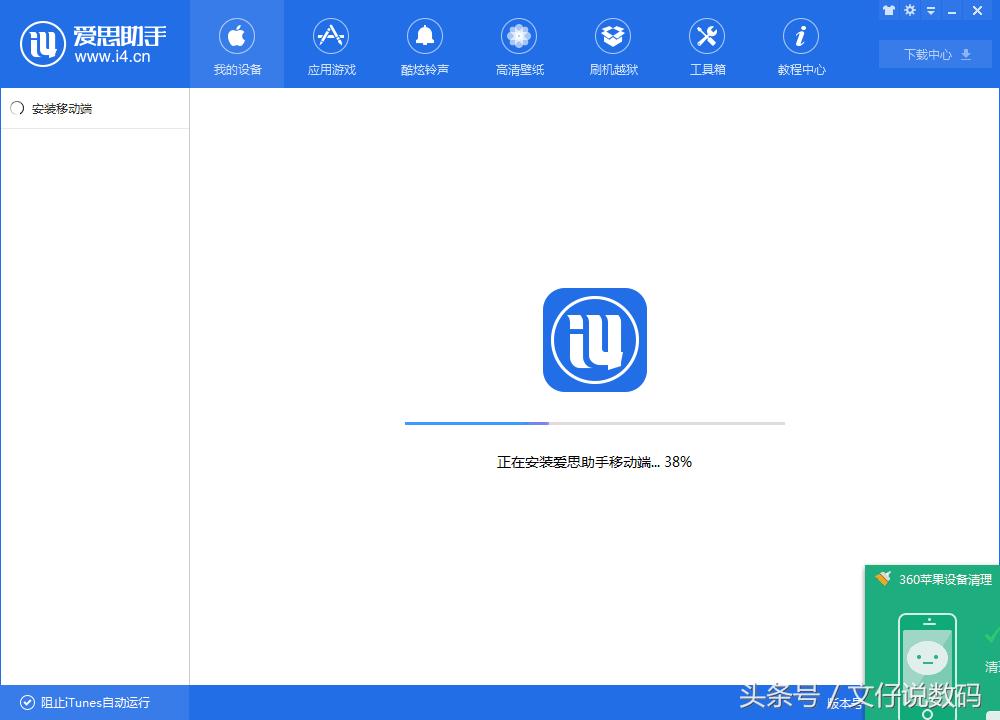Open the skin/theme shirt icon
Screen dimensions: 1000x720
click(x=889, y=10)
